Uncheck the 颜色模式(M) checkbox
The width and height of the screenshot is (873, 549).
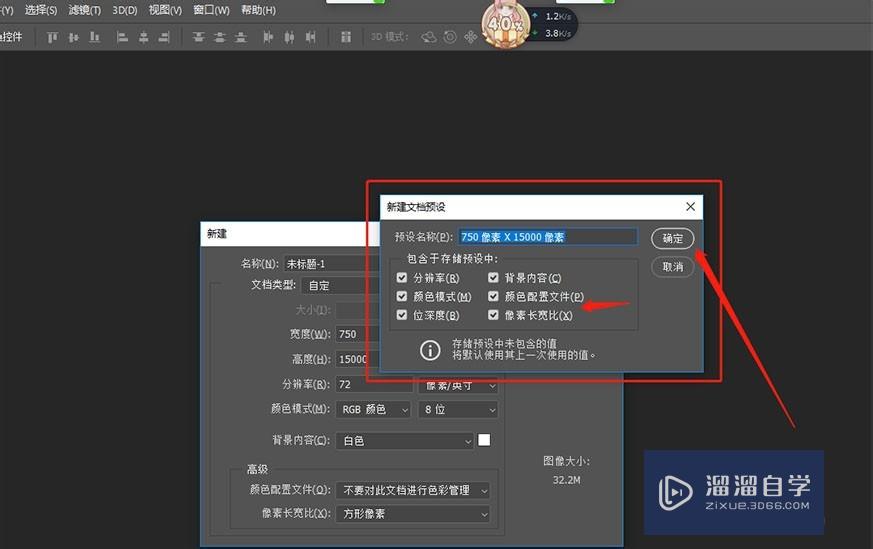tap(402, 296)
